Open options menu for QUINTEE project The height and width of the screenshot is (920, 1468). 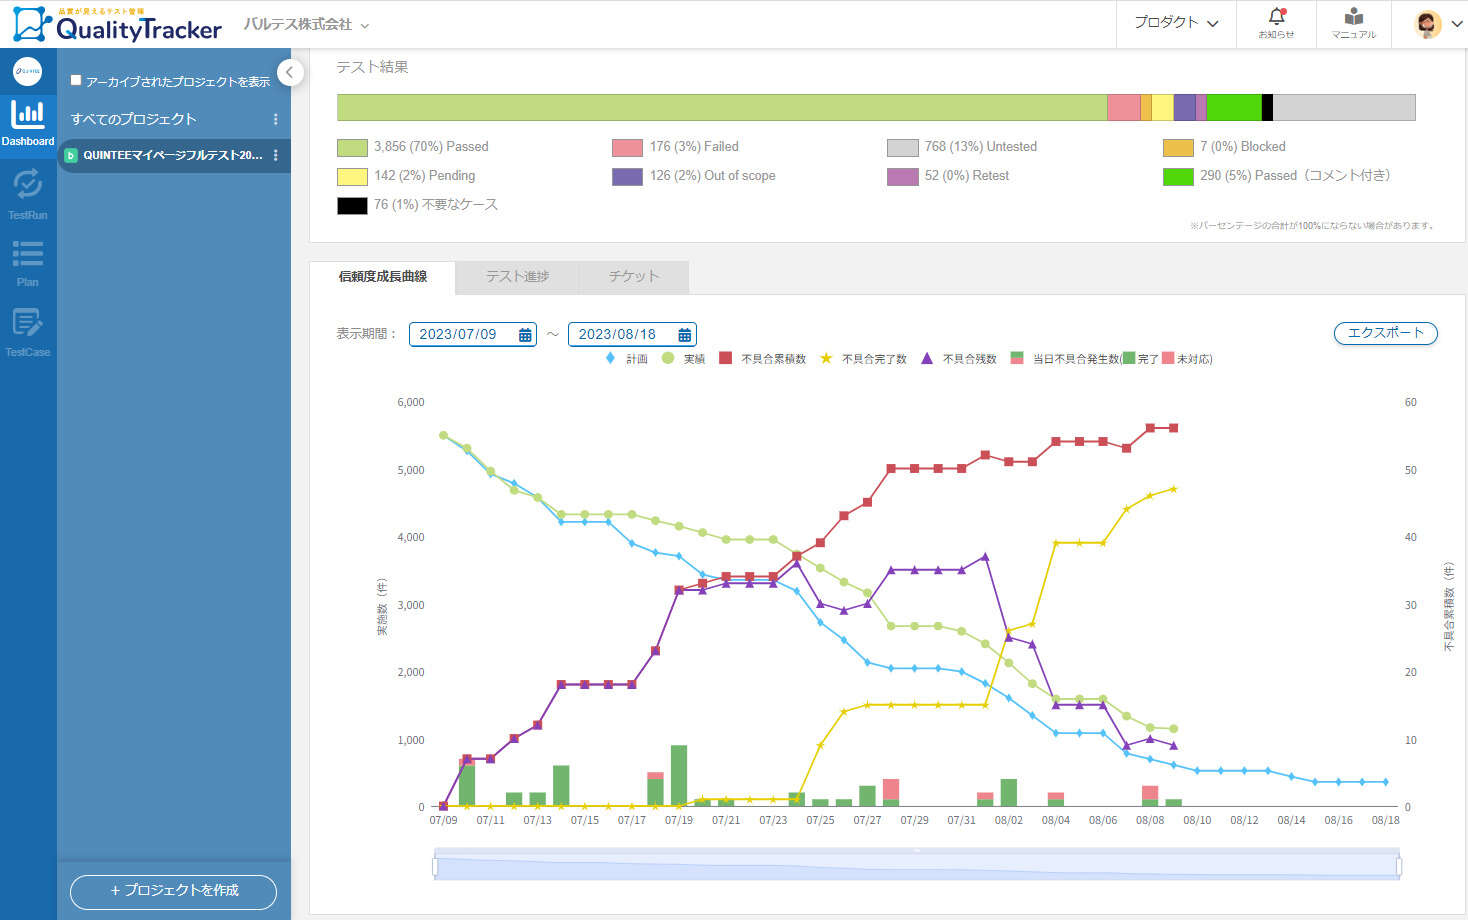[276, 155]
